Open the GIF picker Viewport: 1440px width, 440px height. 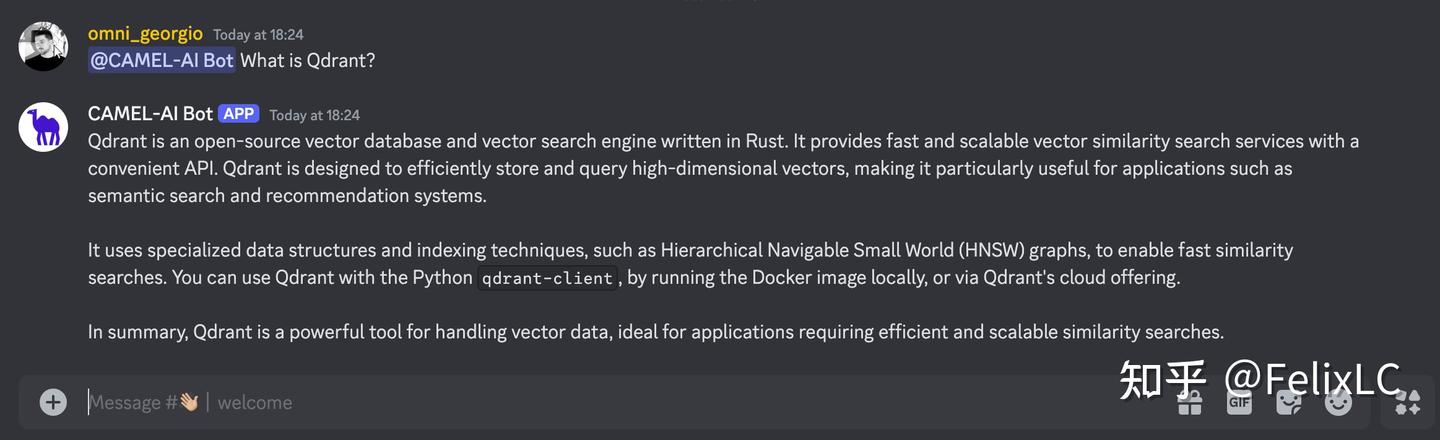point(1239,402)
